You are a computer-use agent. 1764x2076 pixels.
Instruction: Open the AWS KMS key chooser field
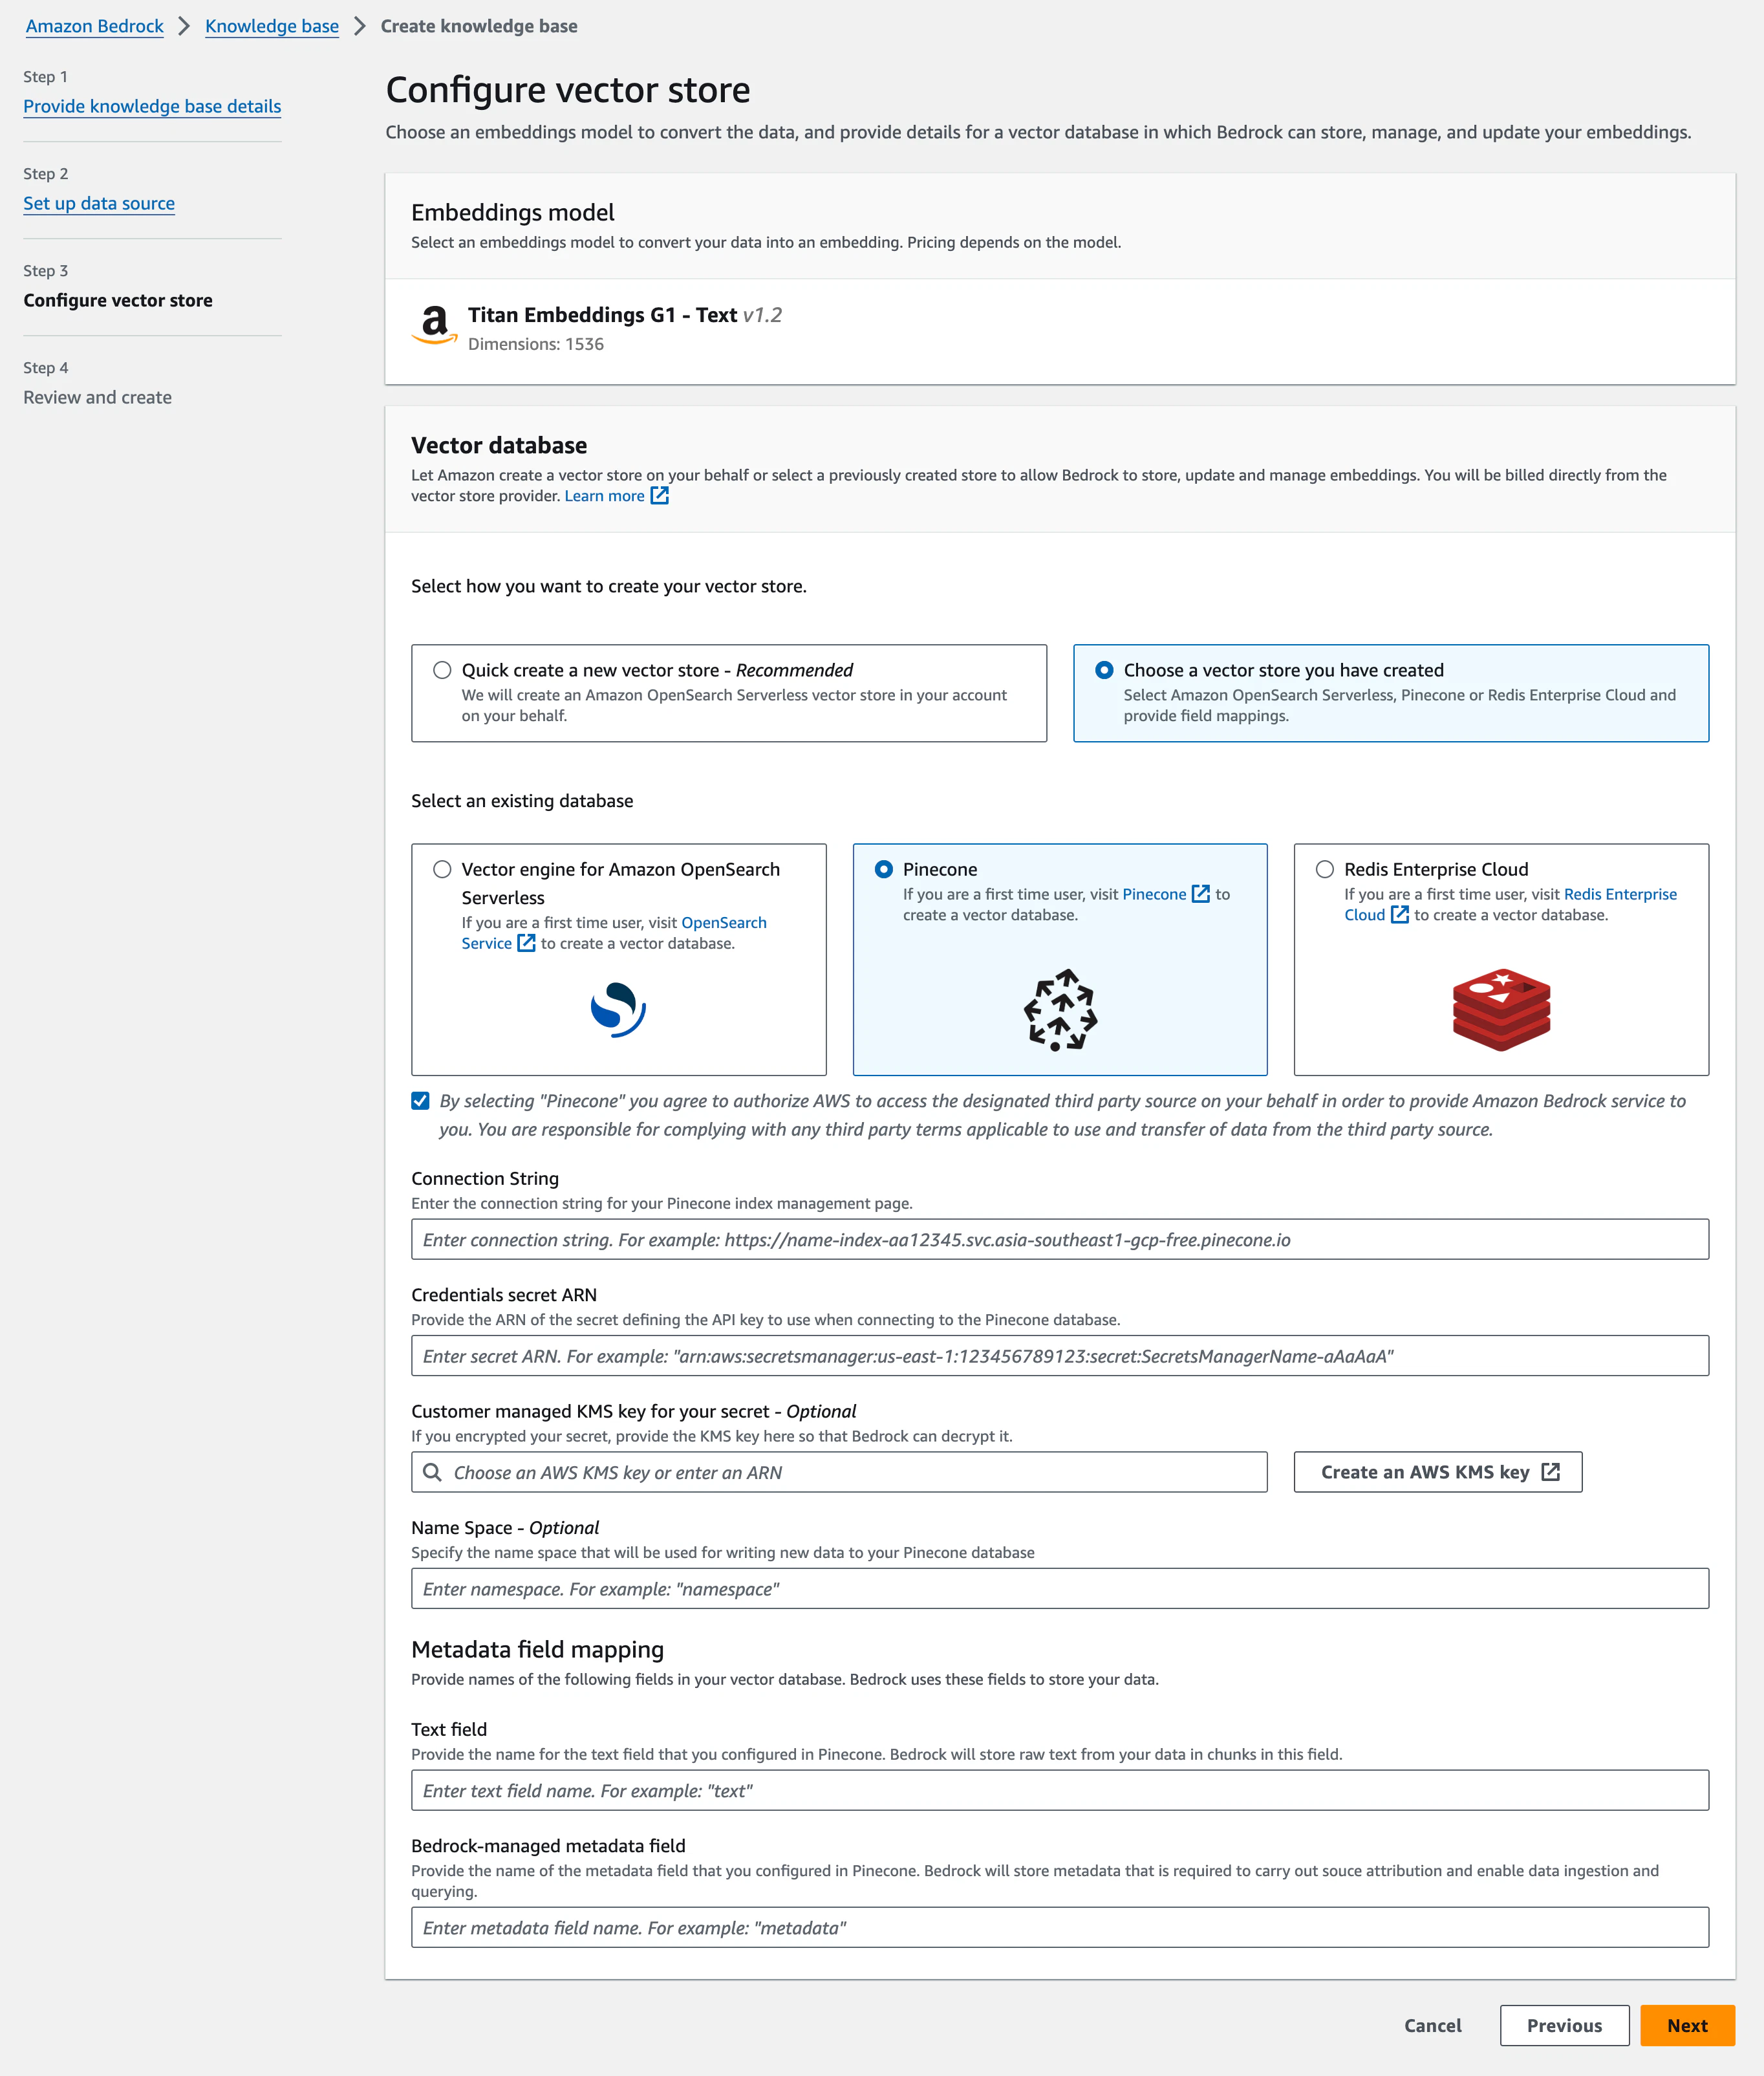839,1472
